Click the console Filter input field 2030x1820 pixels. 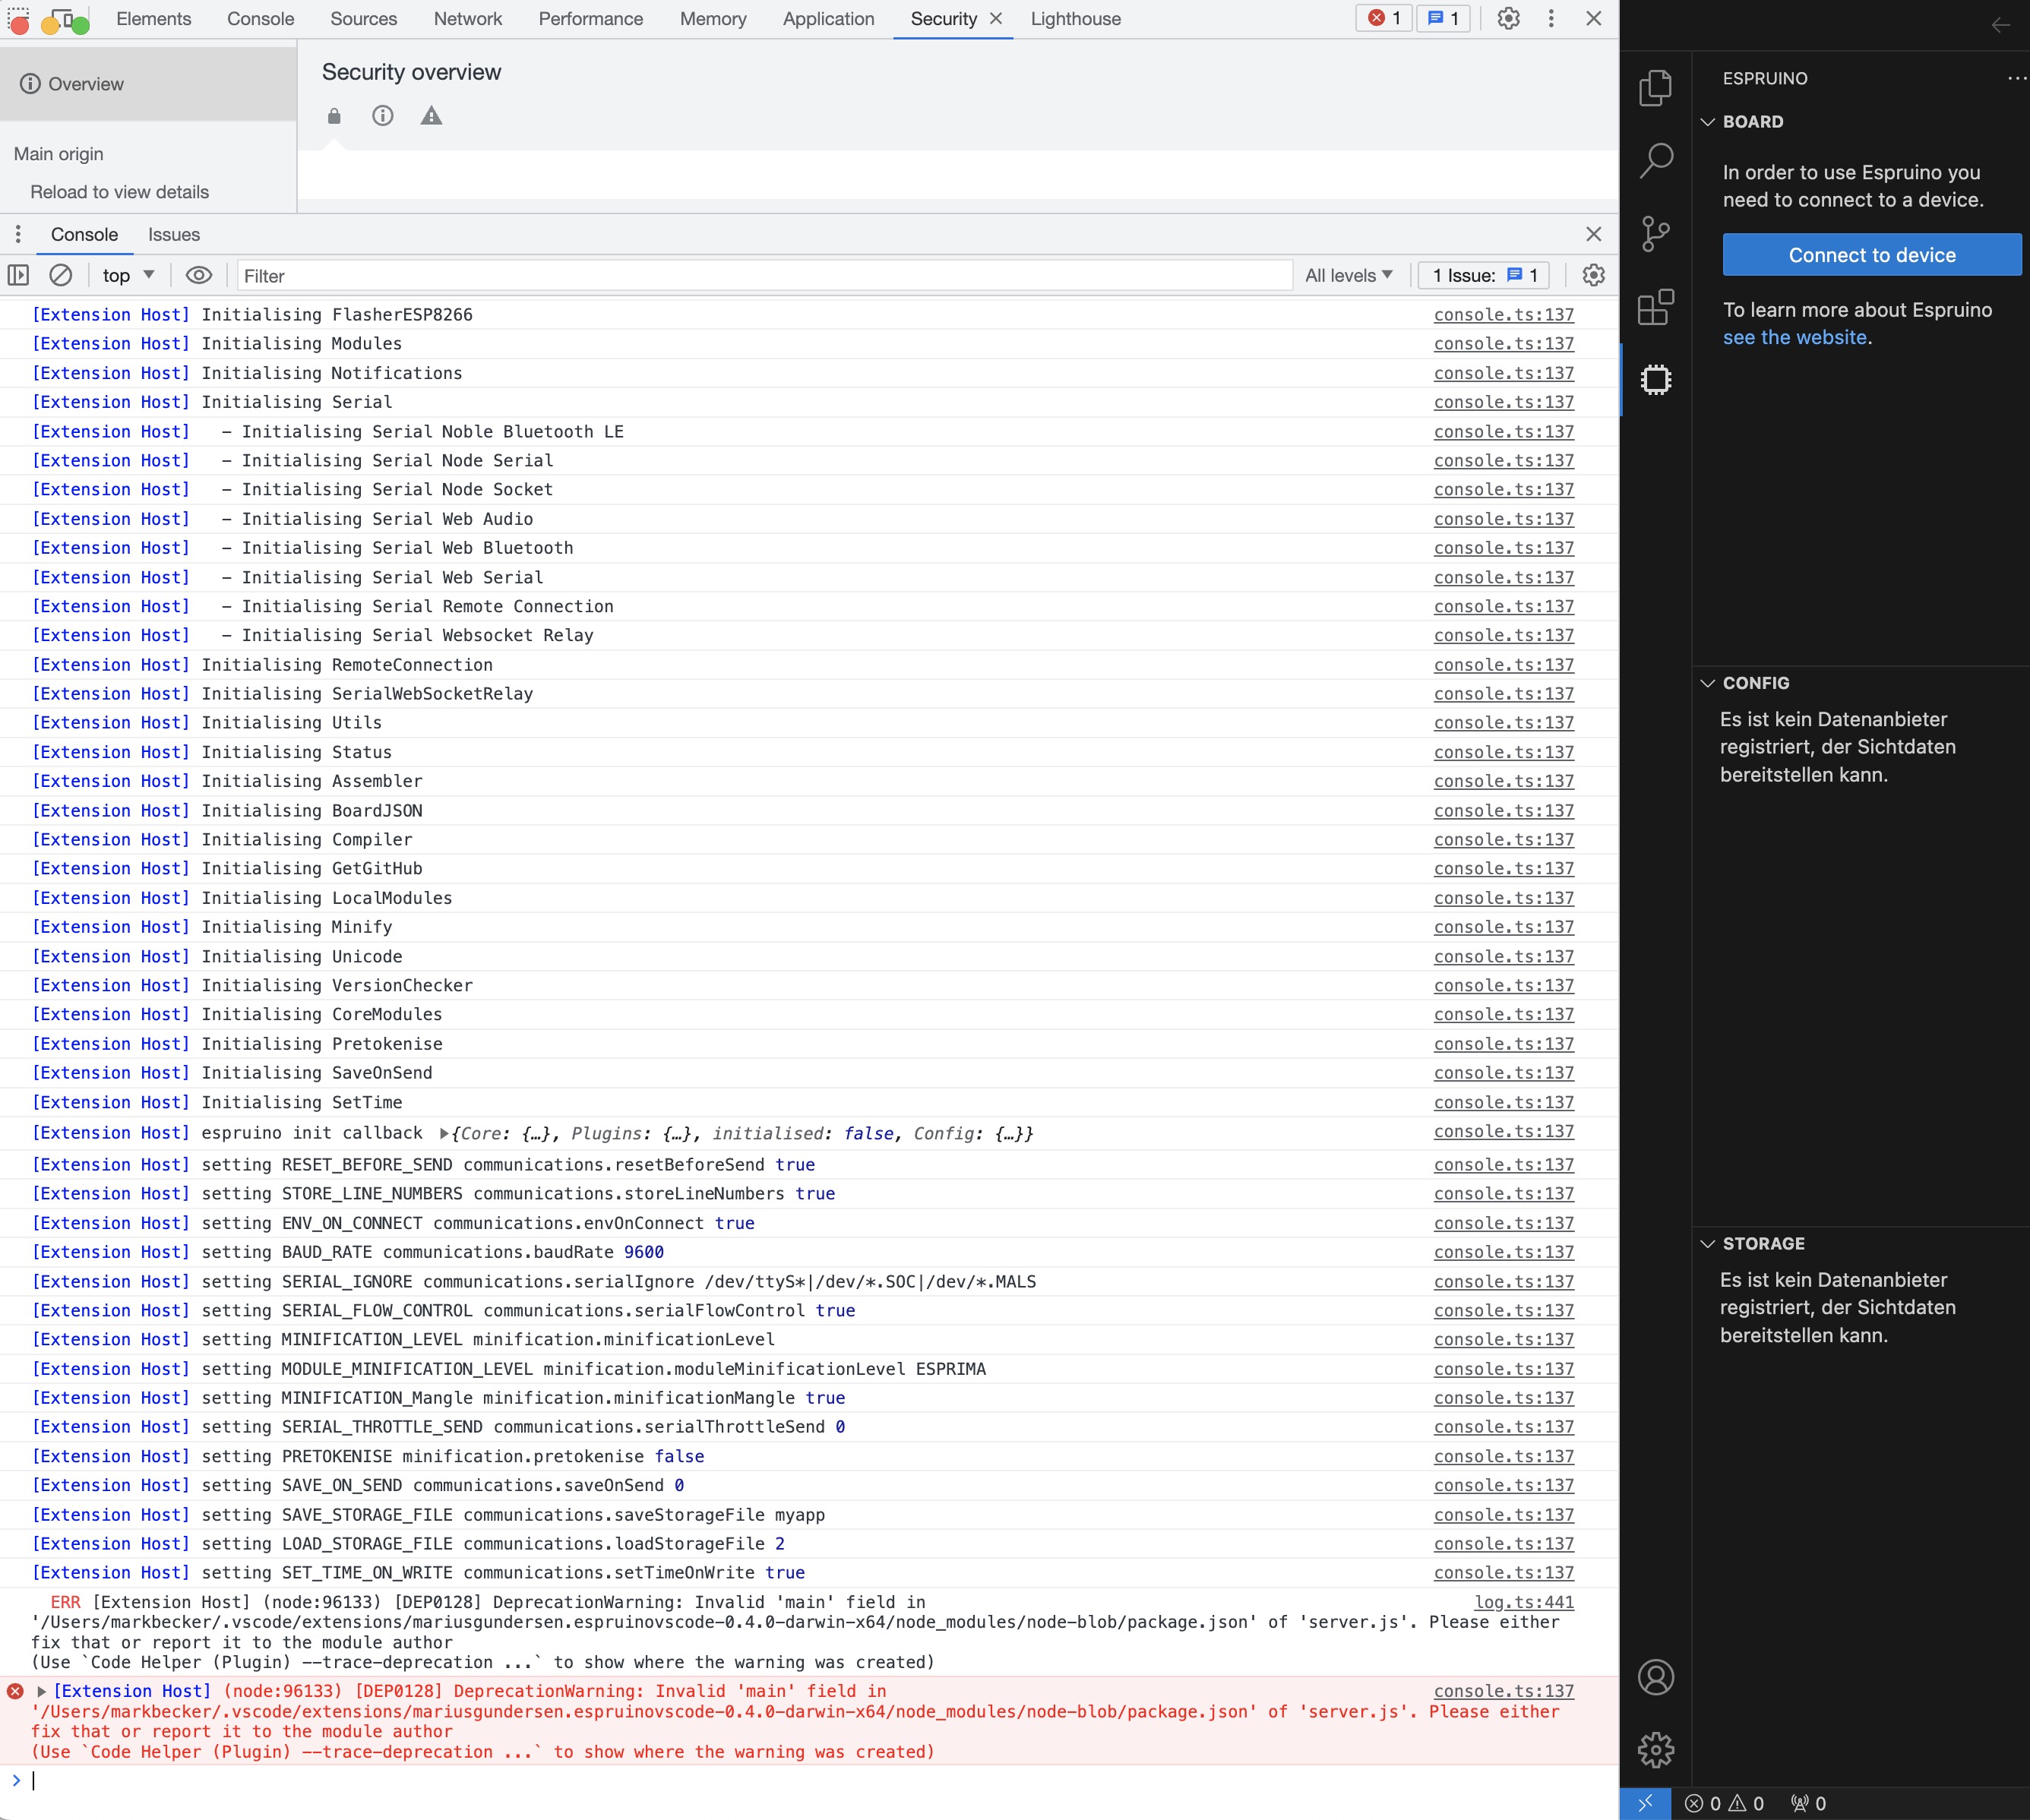(765, 276)
